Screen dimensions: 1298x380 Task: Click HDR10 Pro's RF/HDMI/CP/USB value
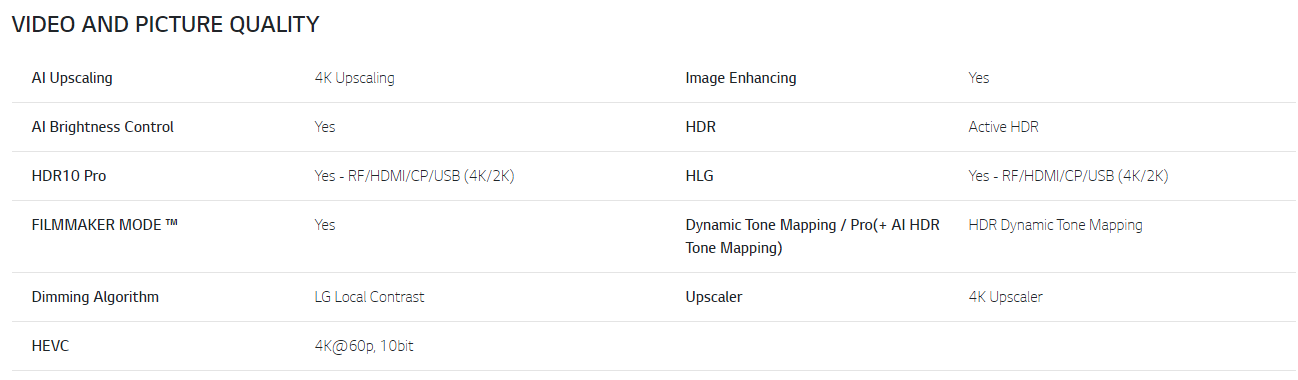tap(415, 176)
